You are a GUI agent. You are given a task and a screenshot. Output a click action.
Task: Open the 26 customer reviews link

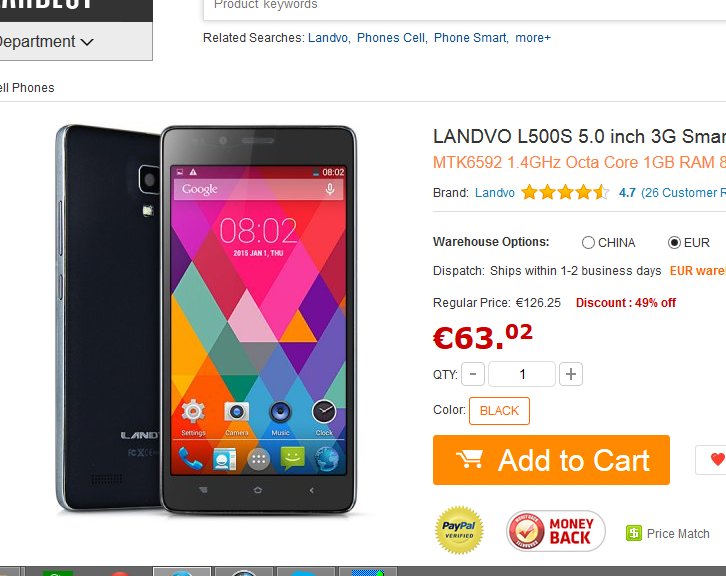coord(683,193)
